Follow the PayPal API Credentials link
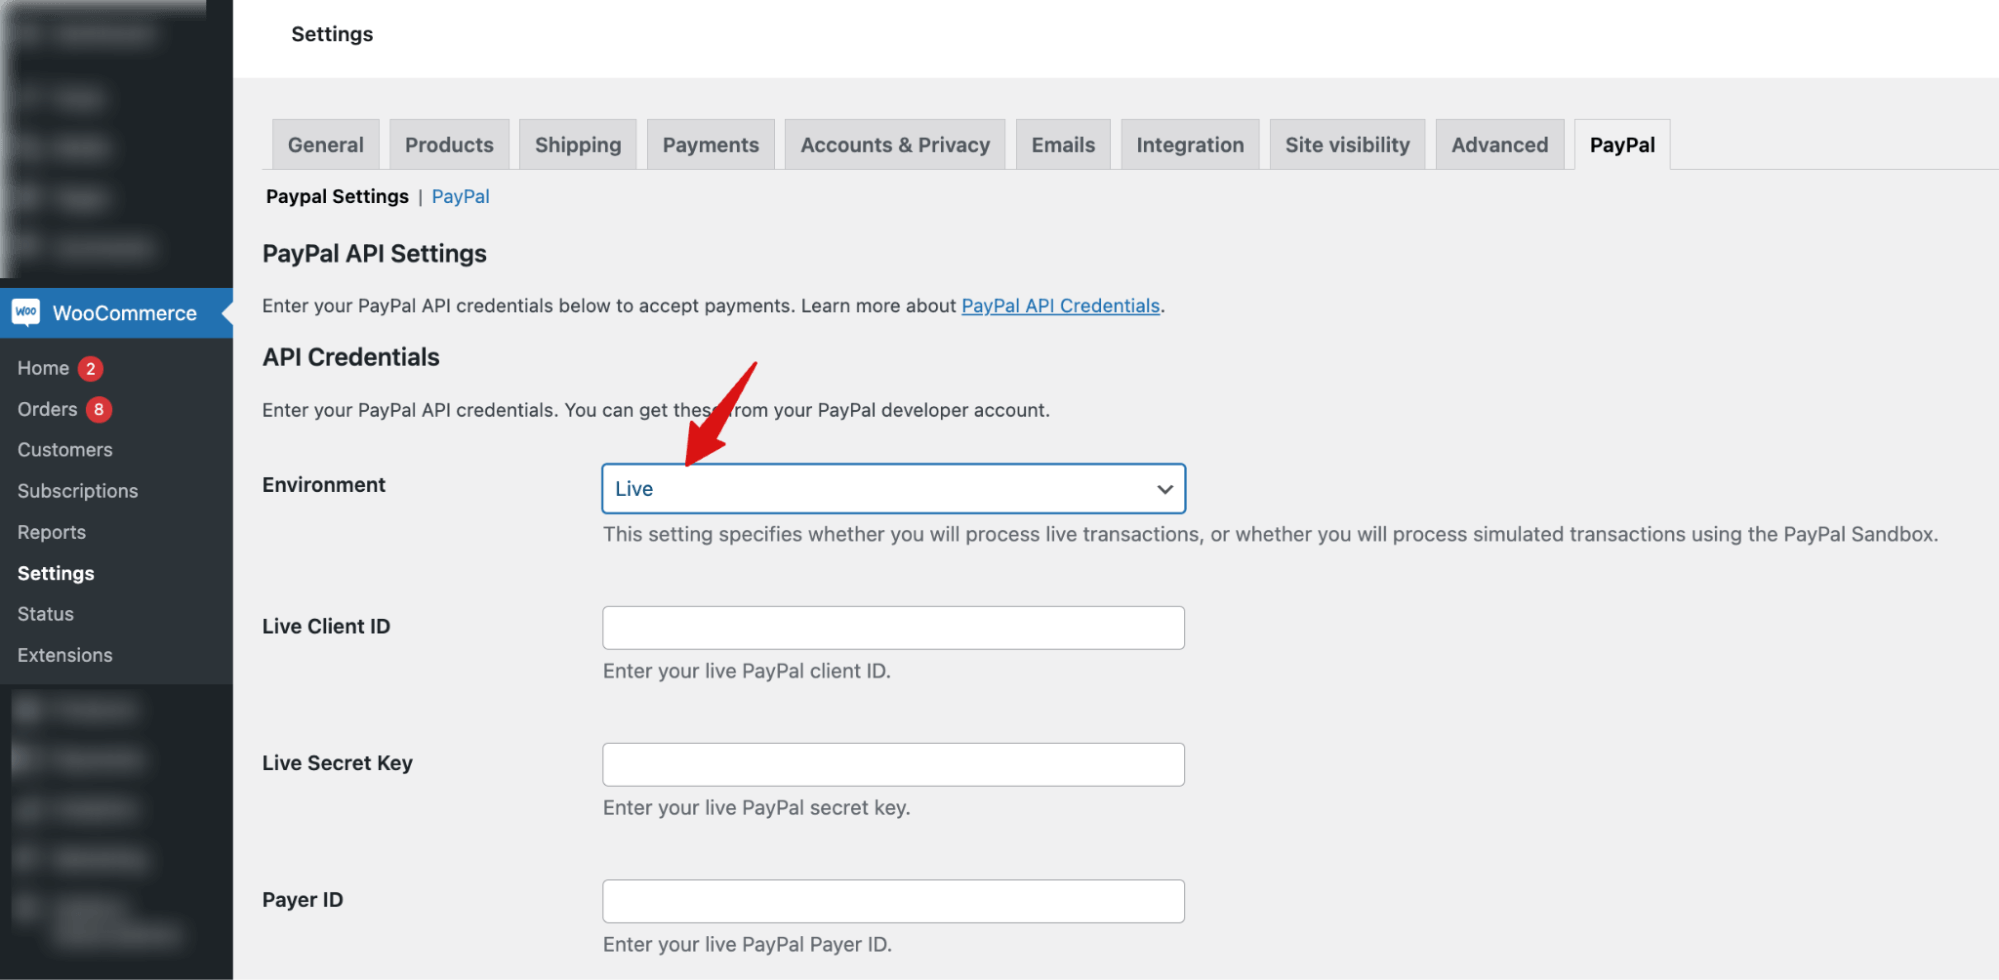 [x=1060, y=306]
